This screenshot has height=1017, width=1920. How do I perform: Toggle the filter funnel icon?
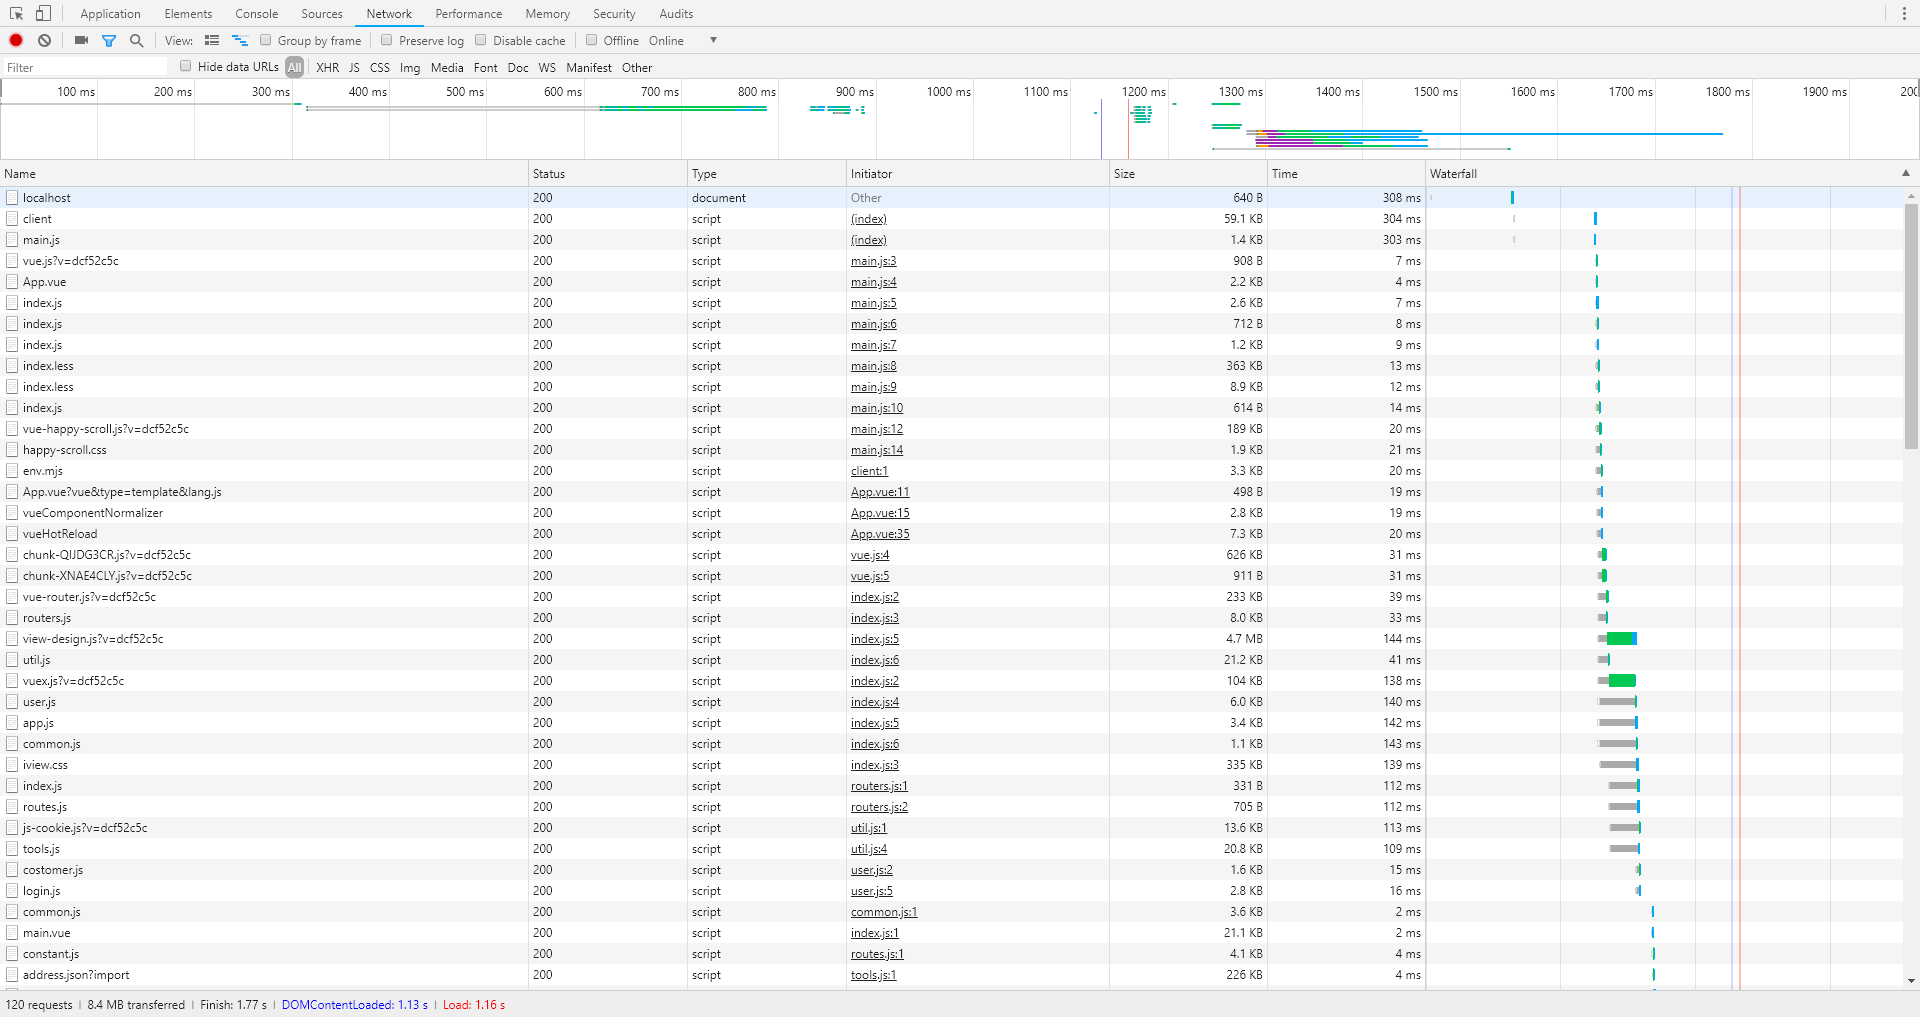click(109, 41)
